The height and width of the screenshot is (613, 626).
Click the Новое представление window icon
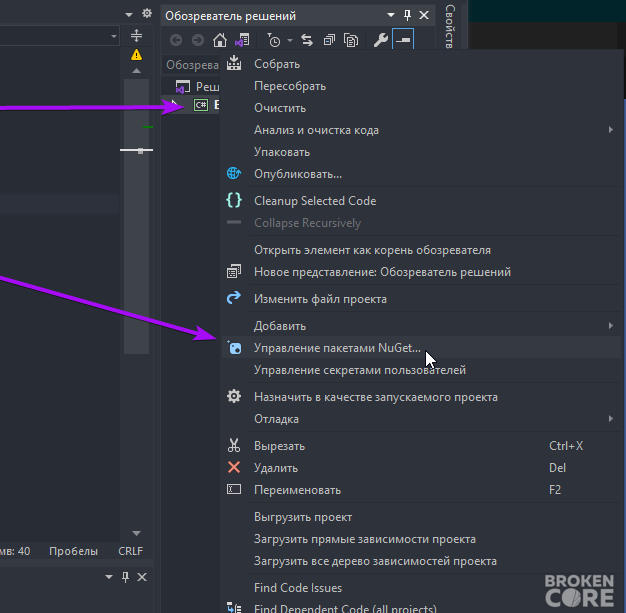(234, 272)
